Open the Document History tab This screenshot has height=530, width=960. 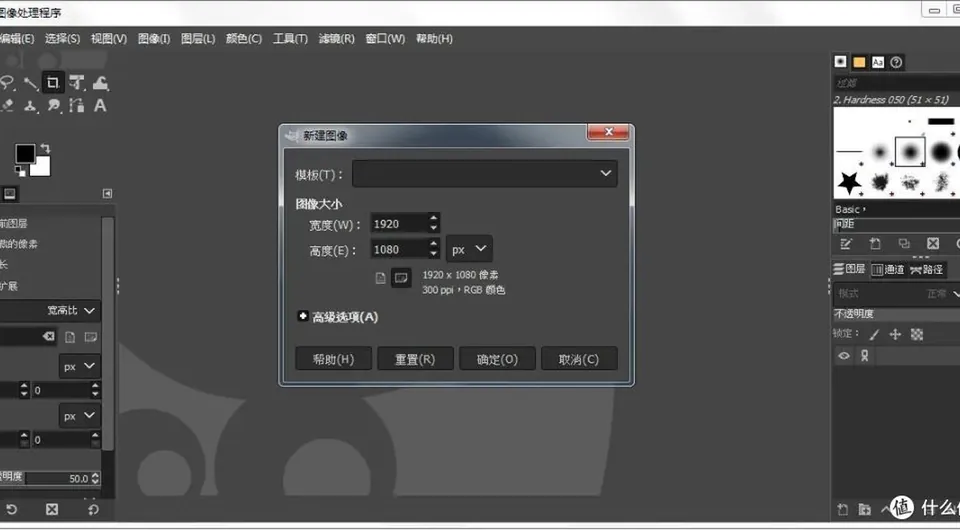pos(896,62)
